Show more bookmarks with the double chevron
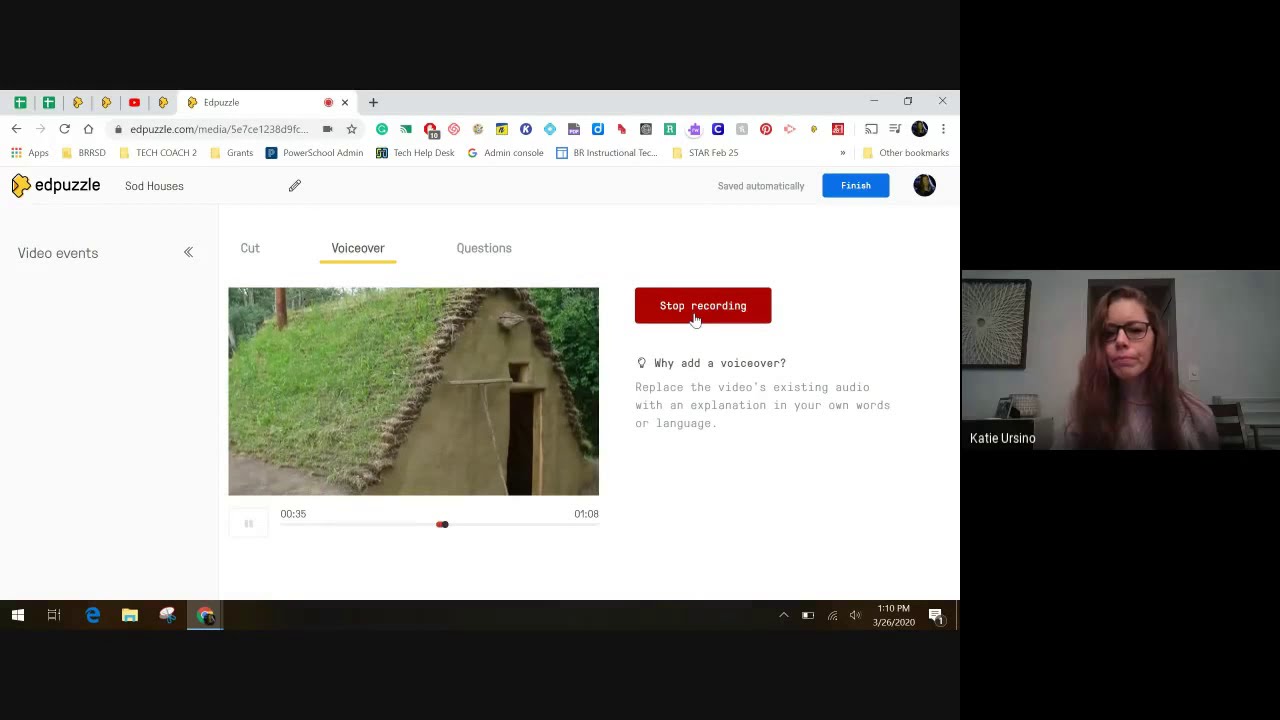This screenshot has width=1280, height=720. (x=843, y=153)
